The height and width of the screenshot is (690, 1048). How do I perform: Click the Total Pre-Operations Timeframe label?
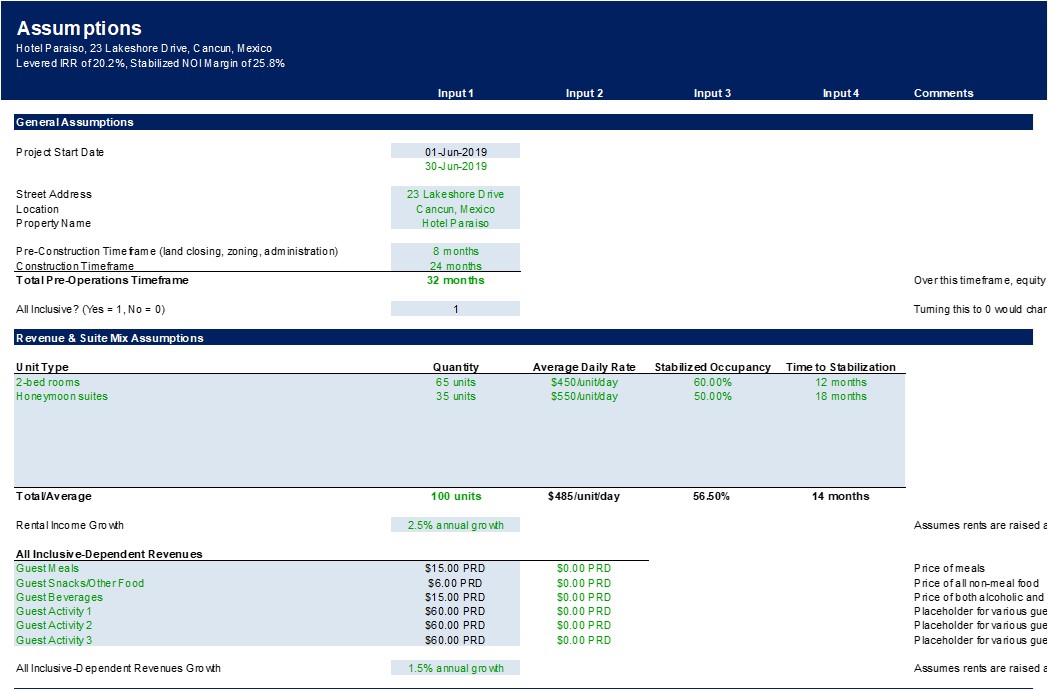tap(102, 280)
